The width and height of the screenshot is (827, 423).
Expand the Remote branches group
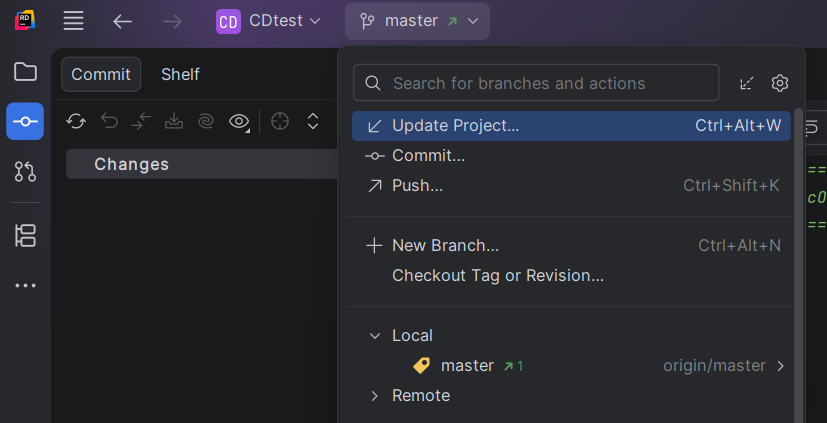point(374,396)
